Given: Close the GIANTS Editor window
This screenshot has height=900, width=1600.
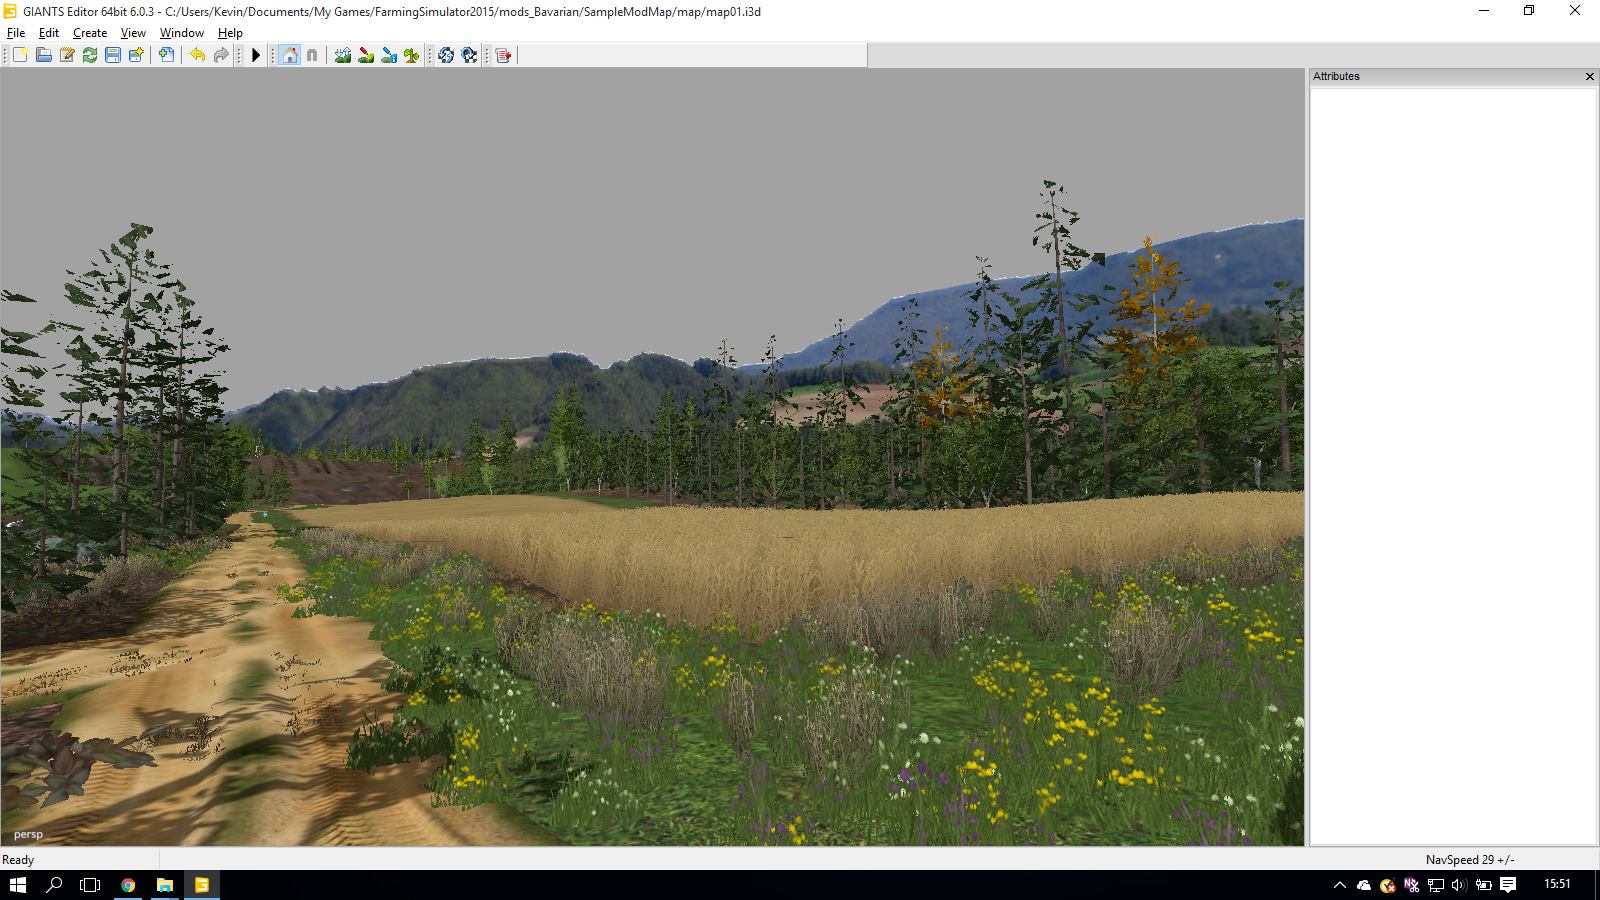Looking at the screenshot, I should click(1575, 11).
